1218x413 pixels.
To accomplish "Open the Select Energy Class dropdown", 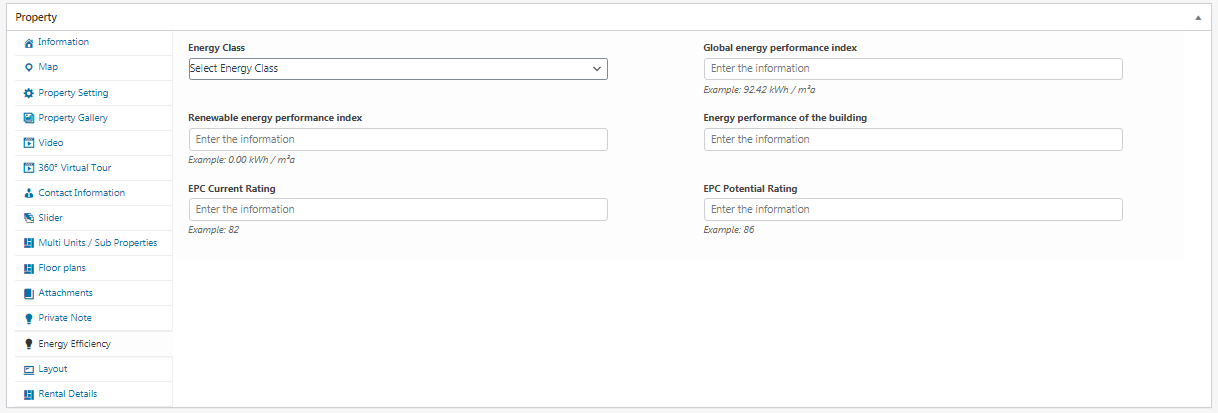I will (x=398, y=69).
